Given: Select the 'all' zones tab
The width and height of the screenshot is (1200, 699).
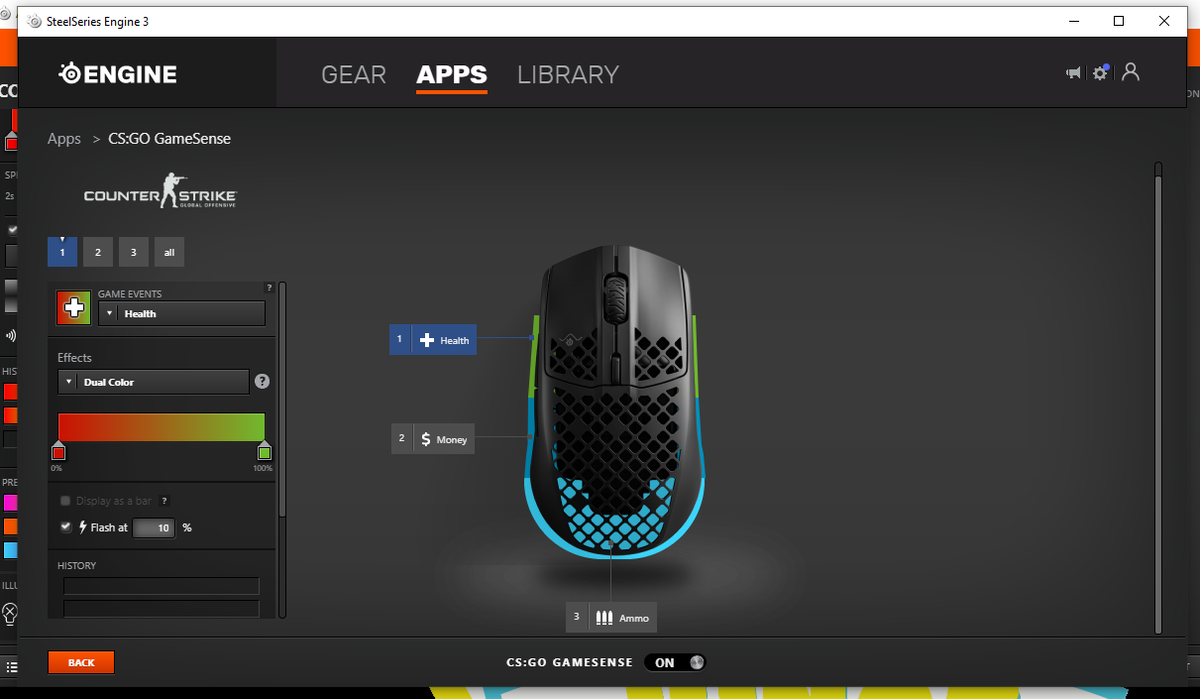Looking at the screenshot, I should coord(169,252).
